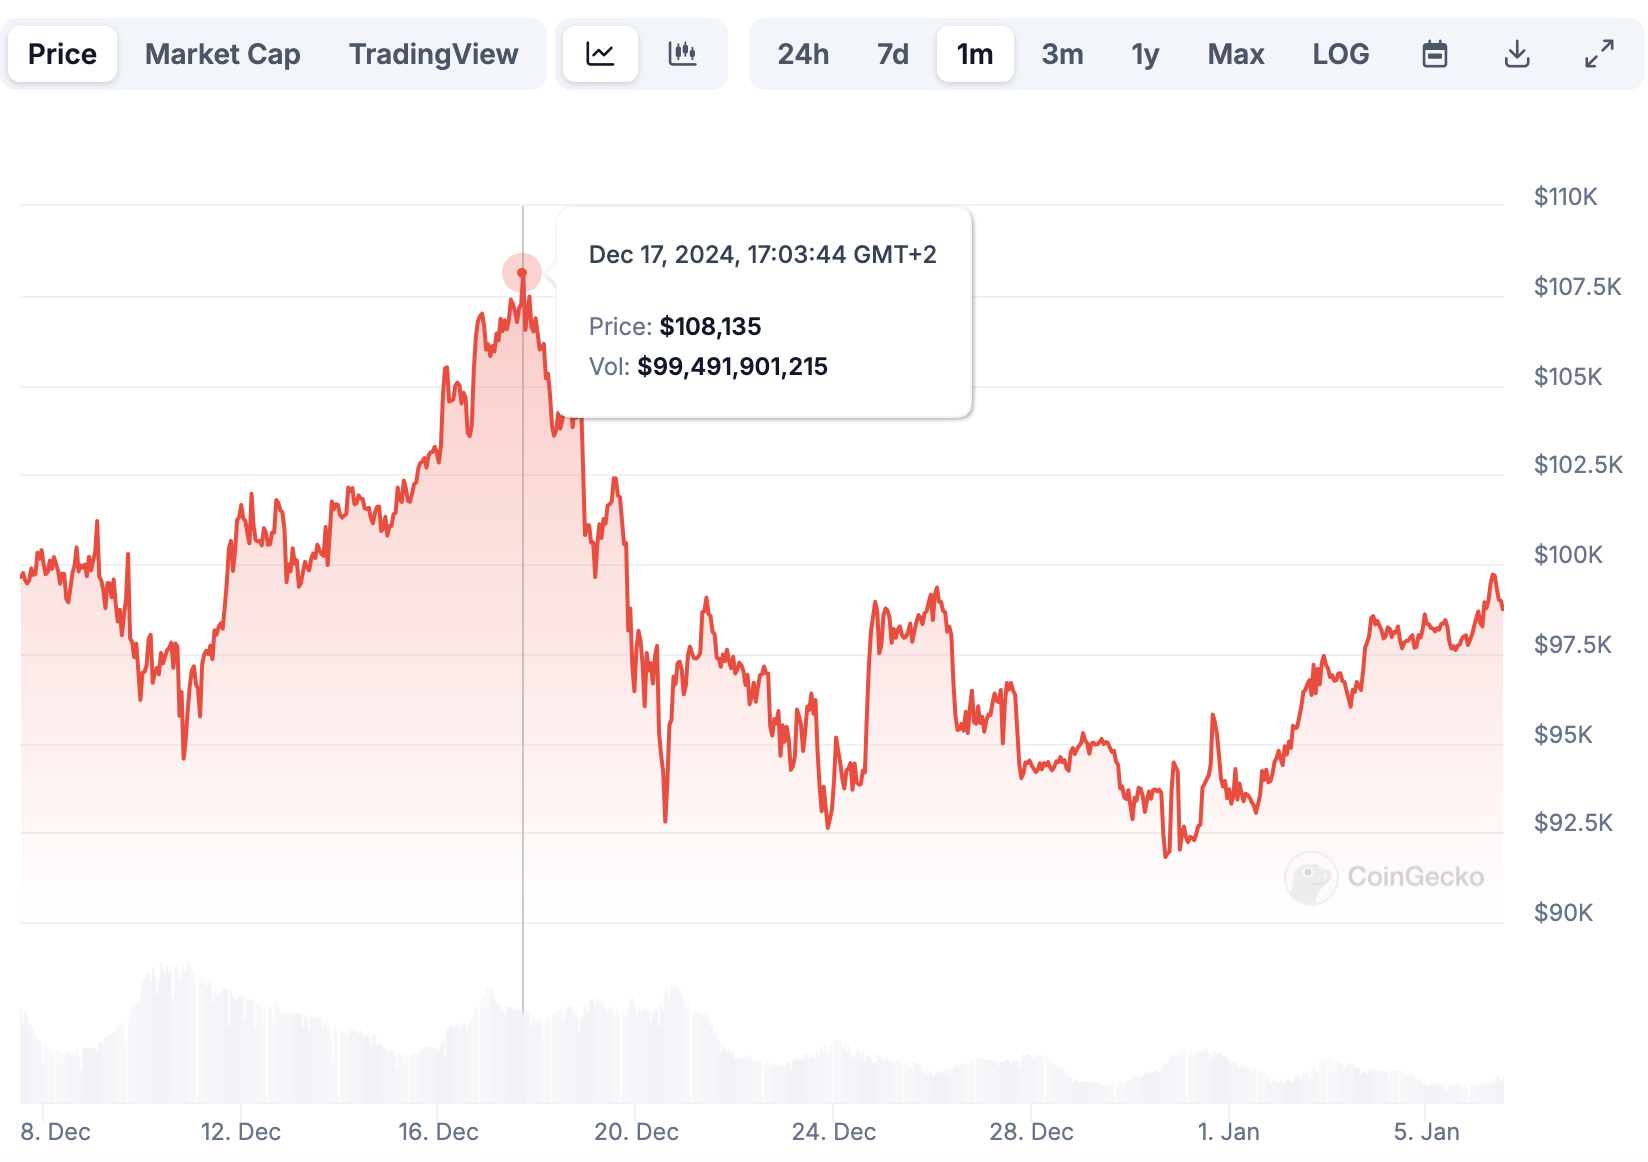This screenshot has width=1648, height=1162.
Task: Choose the 3m time range
Action: point(1062,54)
